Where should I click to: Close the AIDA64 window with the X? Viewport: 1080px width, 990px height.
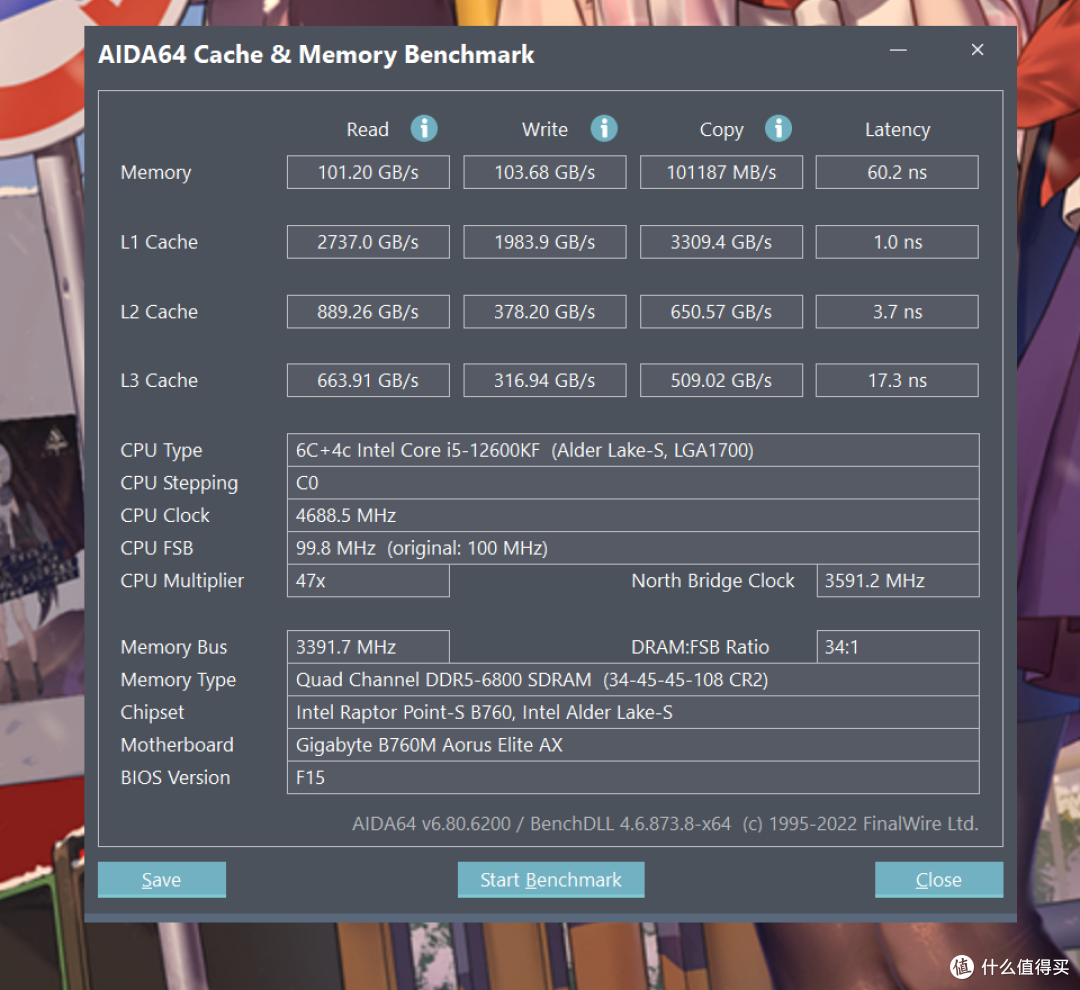(x=977, y=50)
